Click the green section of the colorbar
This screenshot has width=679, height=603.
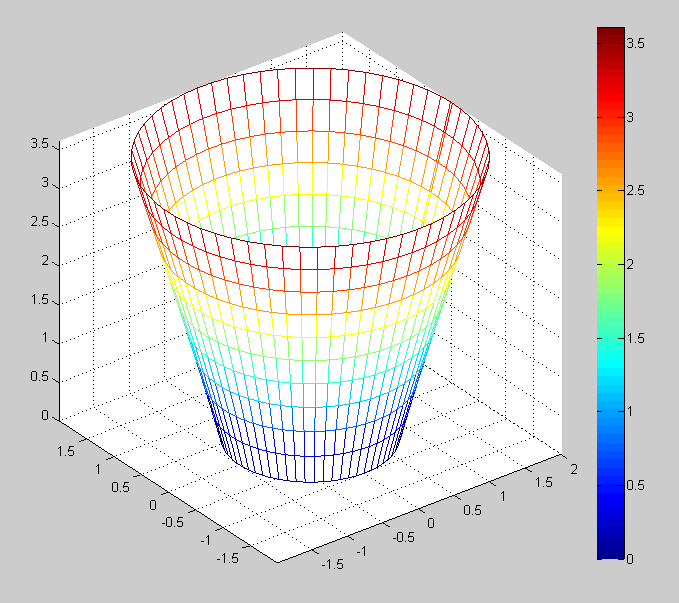[x=610, y=290]
